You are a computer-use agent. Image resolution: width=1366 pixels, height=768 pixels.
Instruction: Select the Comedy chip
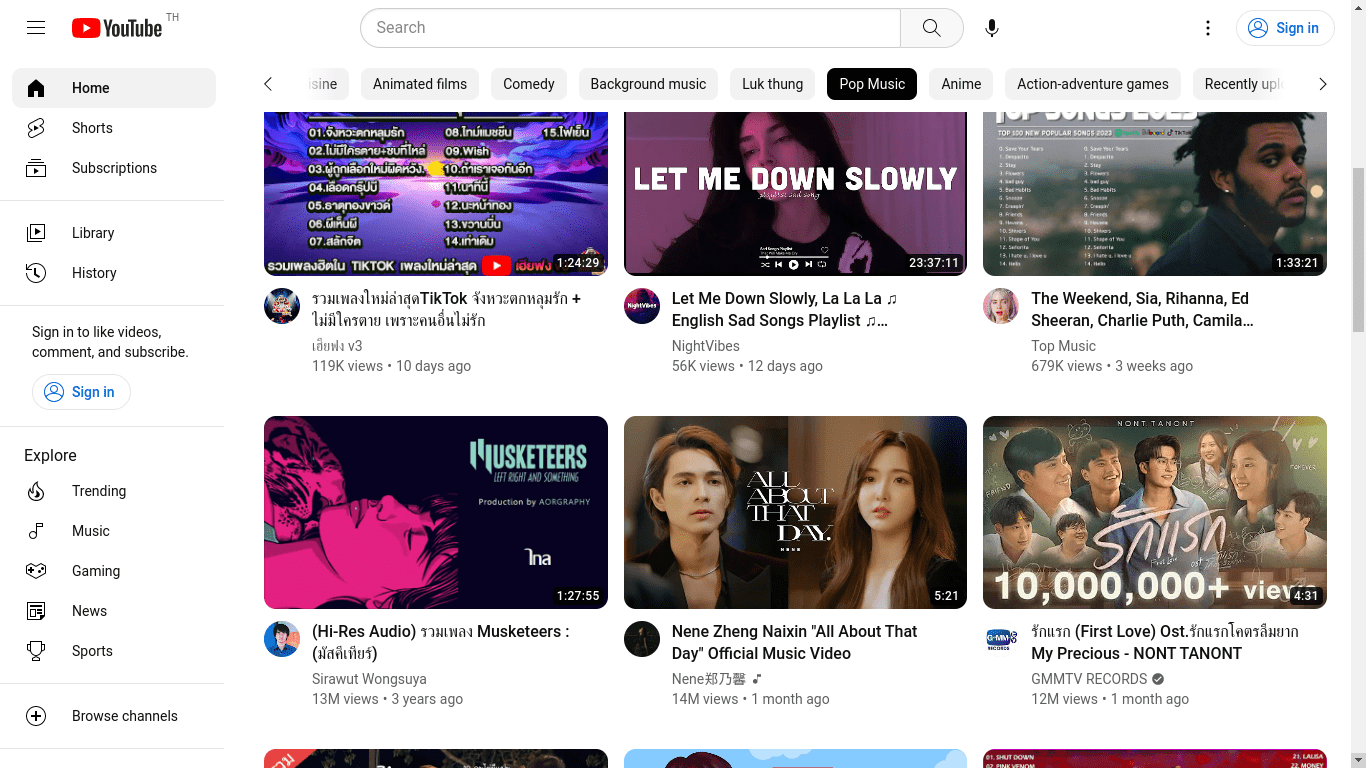[x=529, y=84]
